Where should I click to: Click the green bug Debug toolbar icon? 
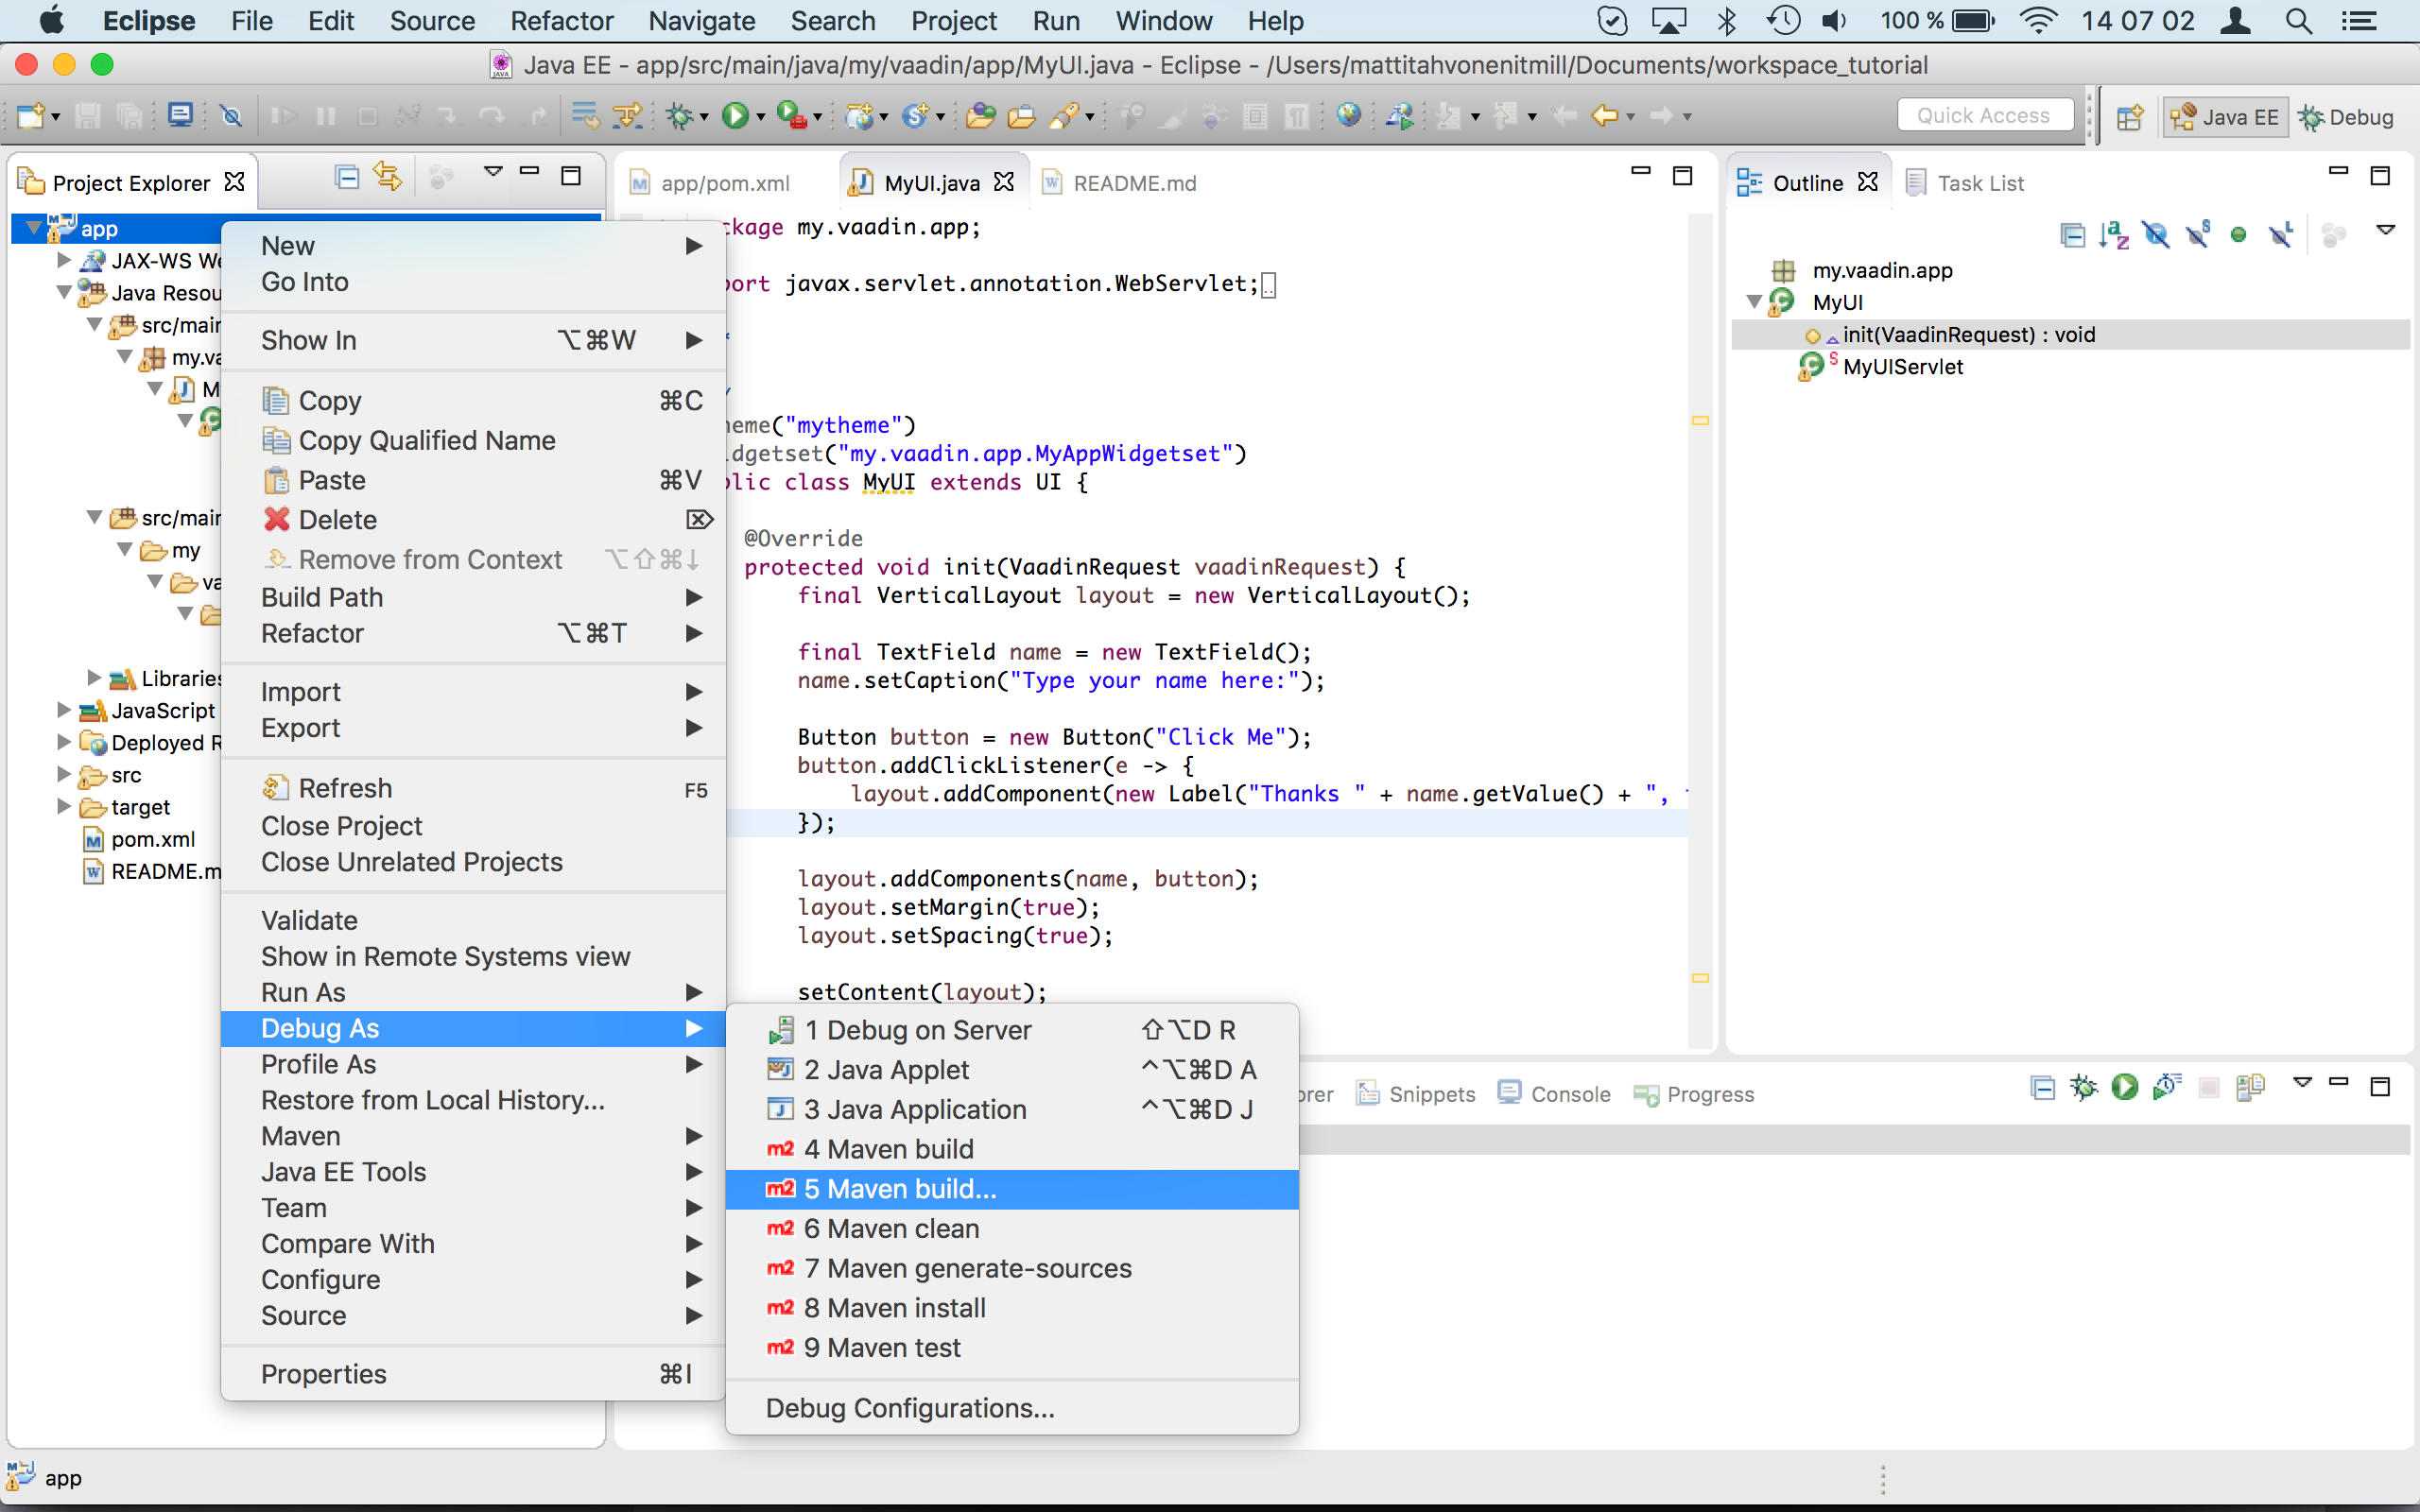tap(680, 116)
